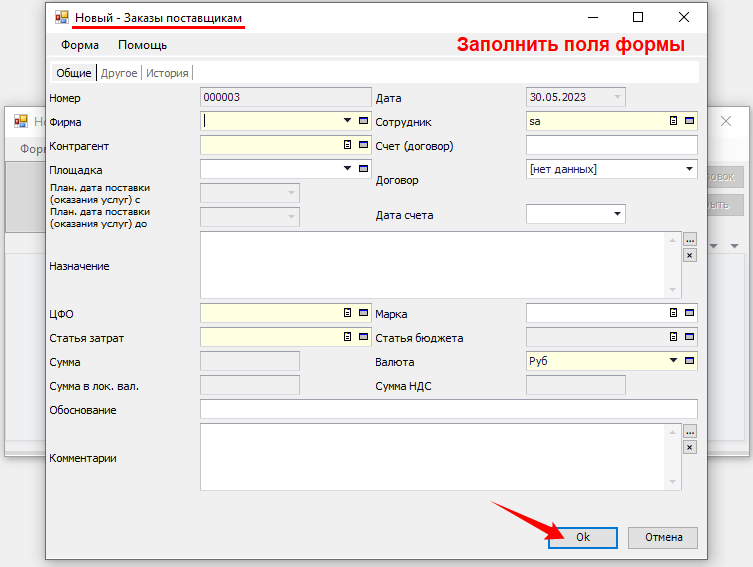Screen dimensions: 753x567
Task: Open the Помощь menu
Action: pyautogui.click(x=142, y=45)
